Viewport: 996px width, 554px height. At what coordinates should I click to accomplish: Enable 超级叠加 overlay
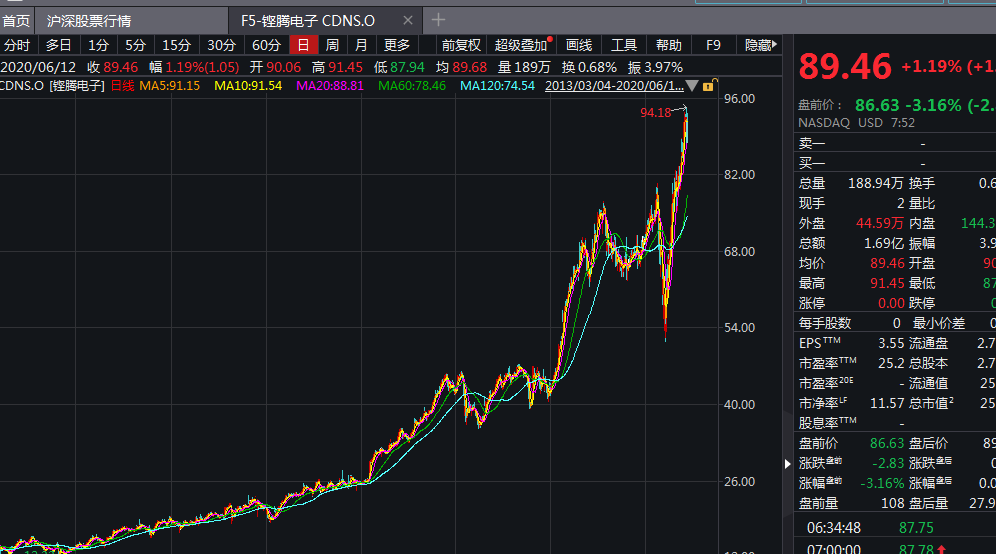click(x=521, y=45)
